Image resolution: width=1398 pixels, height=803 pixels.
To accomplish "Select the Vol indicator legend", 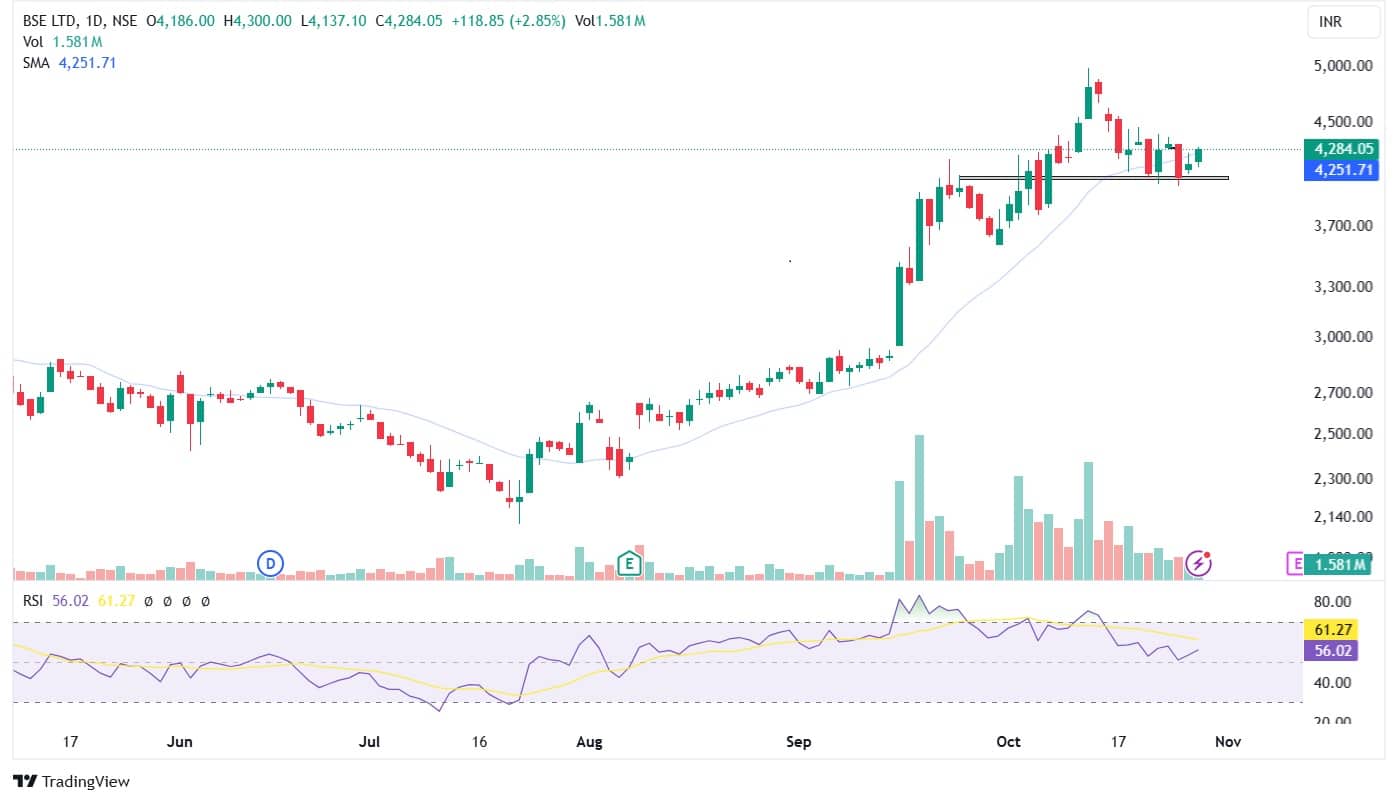I will point(33,42).
